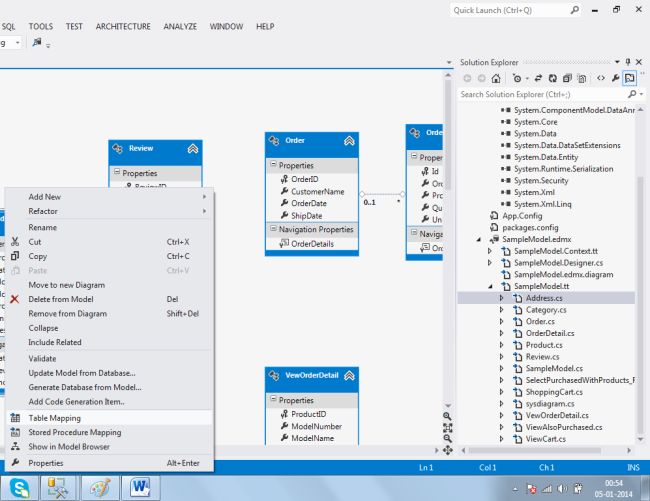This screenshot has width=650, height=501.
Task: Click OrderDetails navigation property in Order entity
Action: click(x=312, y=244)
